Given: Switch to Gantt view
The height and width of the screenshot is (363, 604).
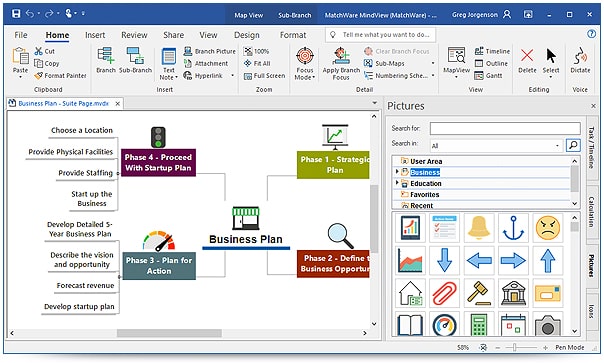Looking at the screenshot, I should coord(488,76).
